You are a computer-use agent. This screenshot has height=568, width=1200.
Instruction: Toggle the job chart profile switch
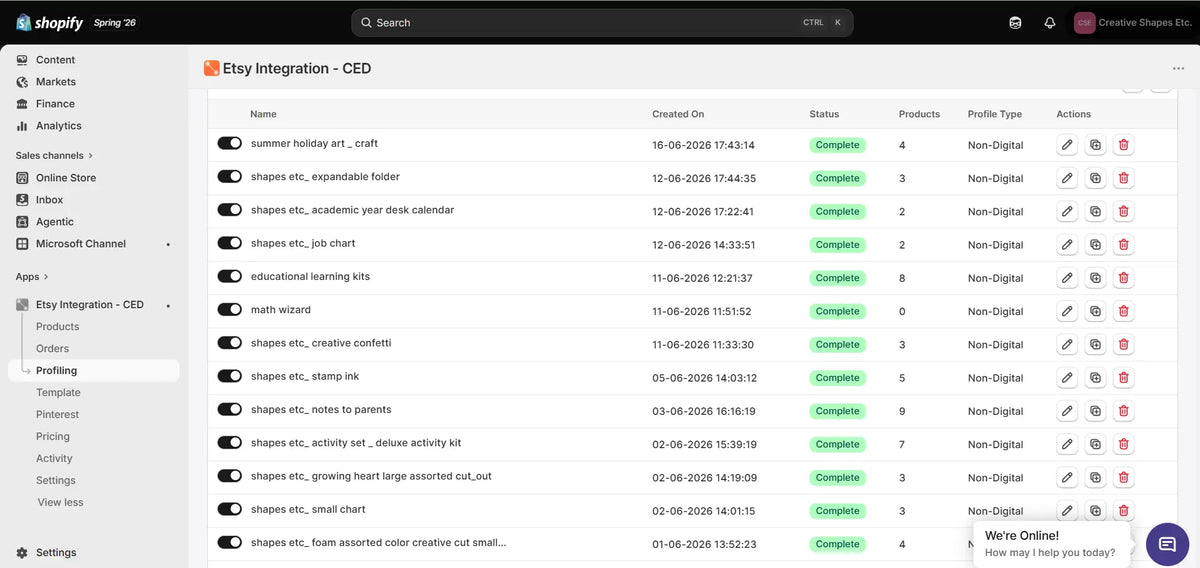[x=230, y=243]
